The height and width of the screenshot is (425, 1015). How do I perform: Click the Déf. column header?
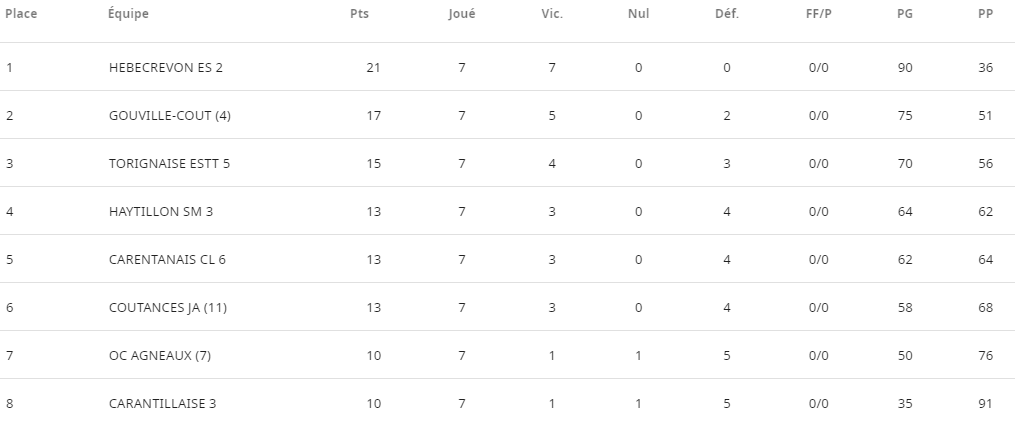pyautogui.click(x=727, y=14)
